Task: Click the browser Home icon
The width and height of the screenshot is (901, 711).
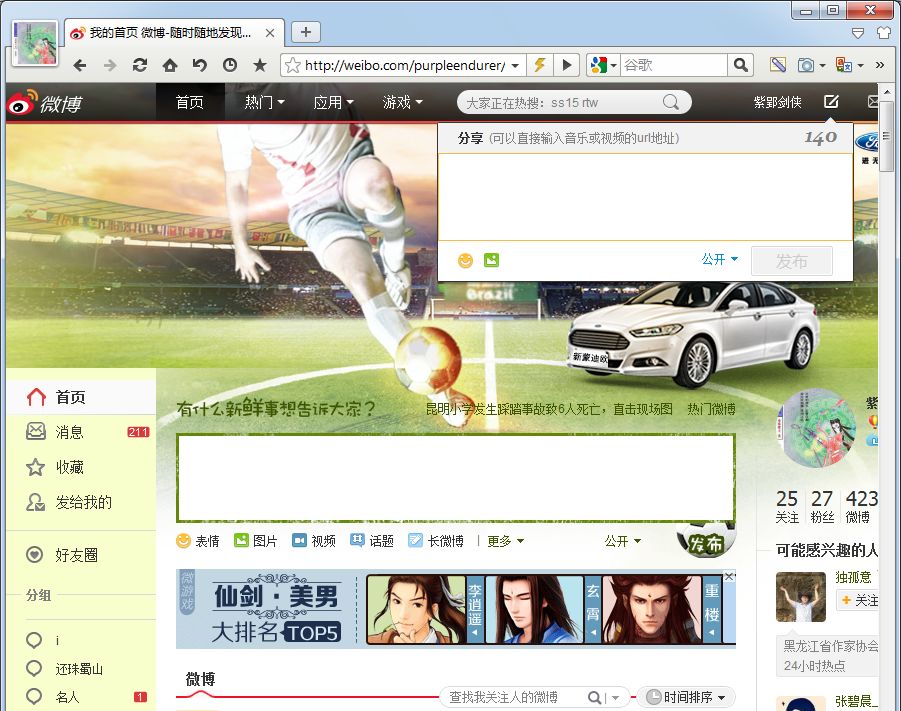Action: [170, 65]
